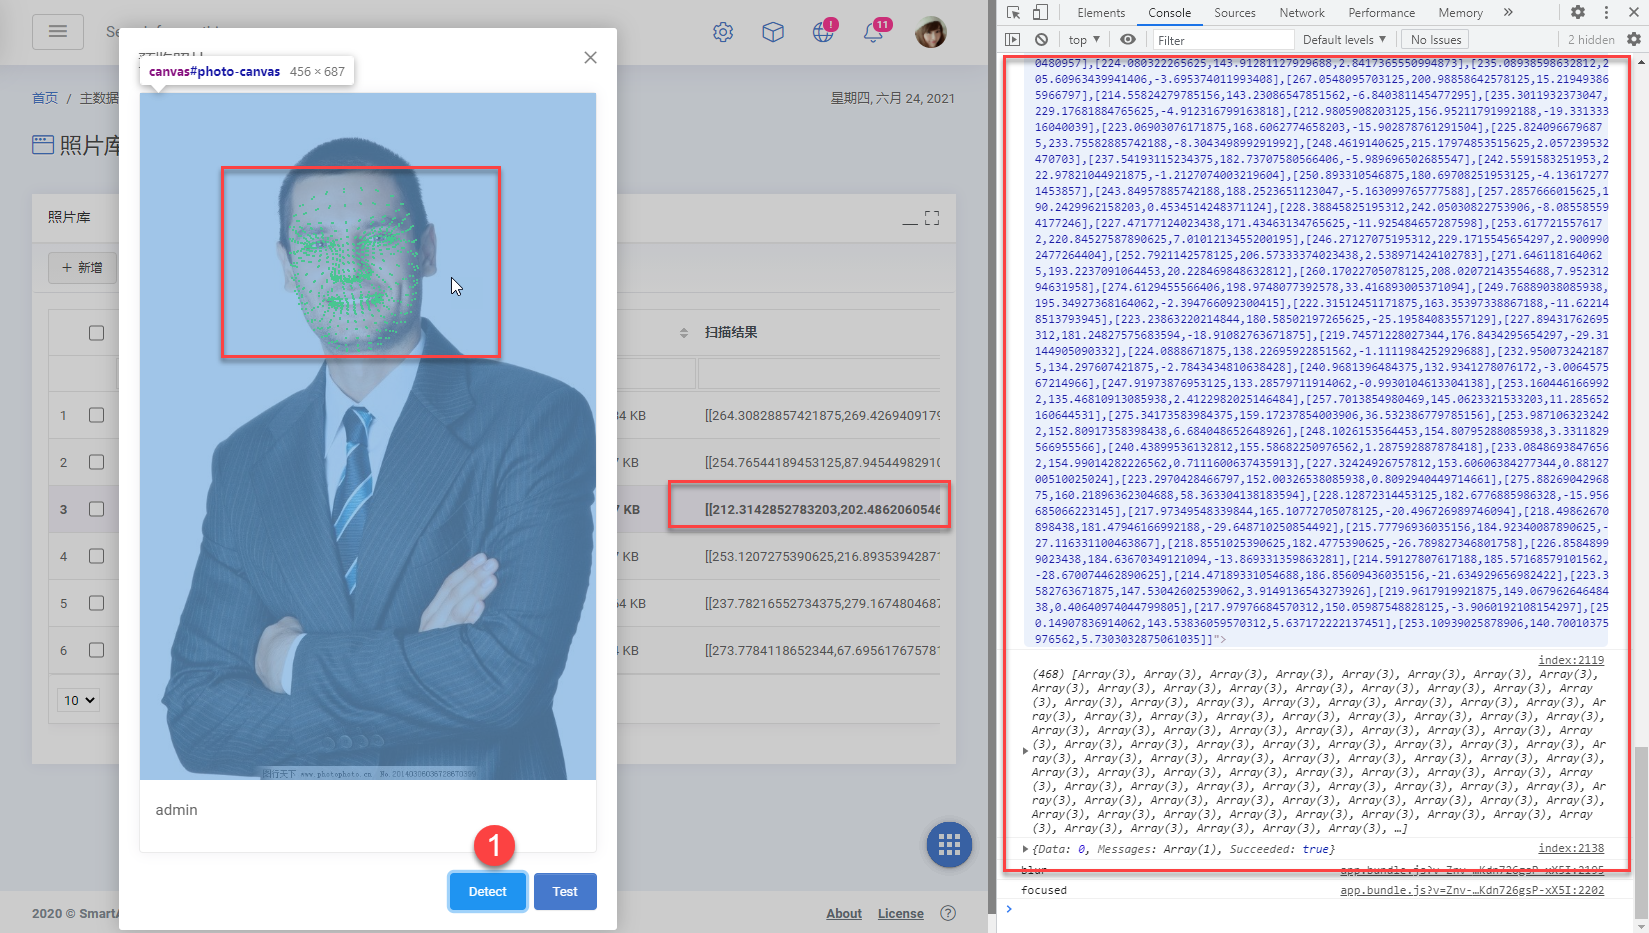This screenshot has height=933, width=1649.
Task: Click the sort arrows beside 扫描结果 column
Action: tap(684, 333)
